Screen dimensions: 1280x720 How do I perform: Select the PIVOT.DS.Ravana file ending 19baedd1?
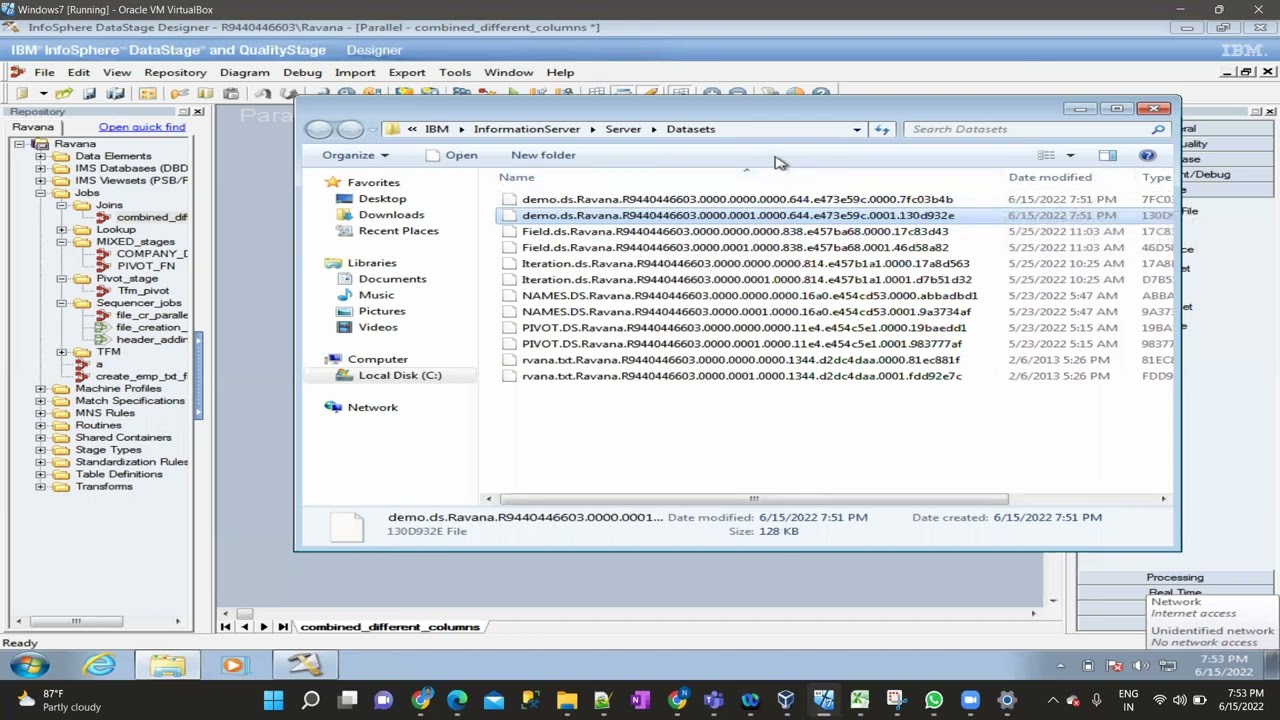coord(744,327)
